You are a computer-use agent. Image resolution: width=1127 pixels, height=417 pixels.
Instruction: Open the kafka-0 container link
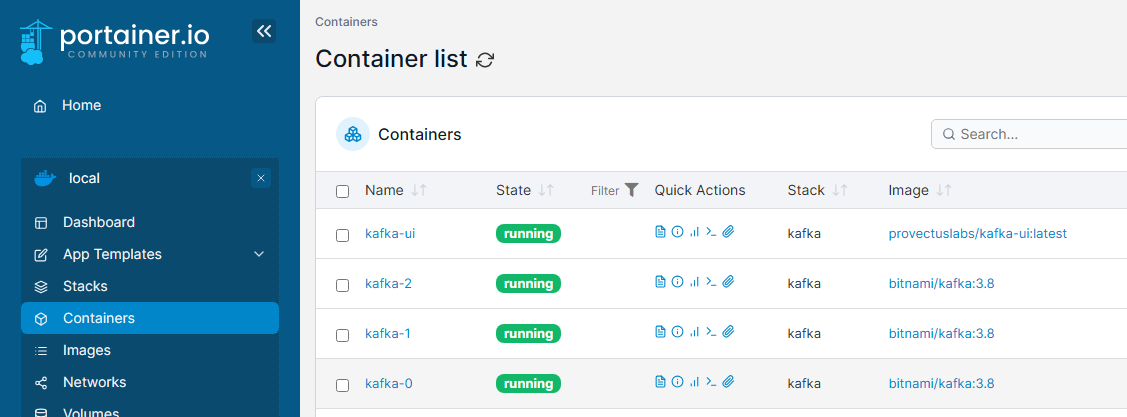click(389, 384)
